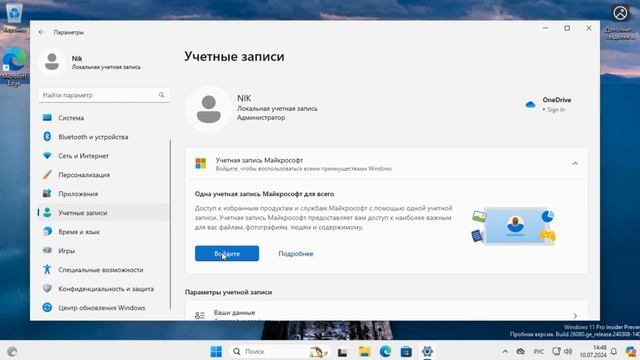Viewport: 640px width, 360px height.
Task: Open the Система settings category
Action: click(x=104, y=118)
